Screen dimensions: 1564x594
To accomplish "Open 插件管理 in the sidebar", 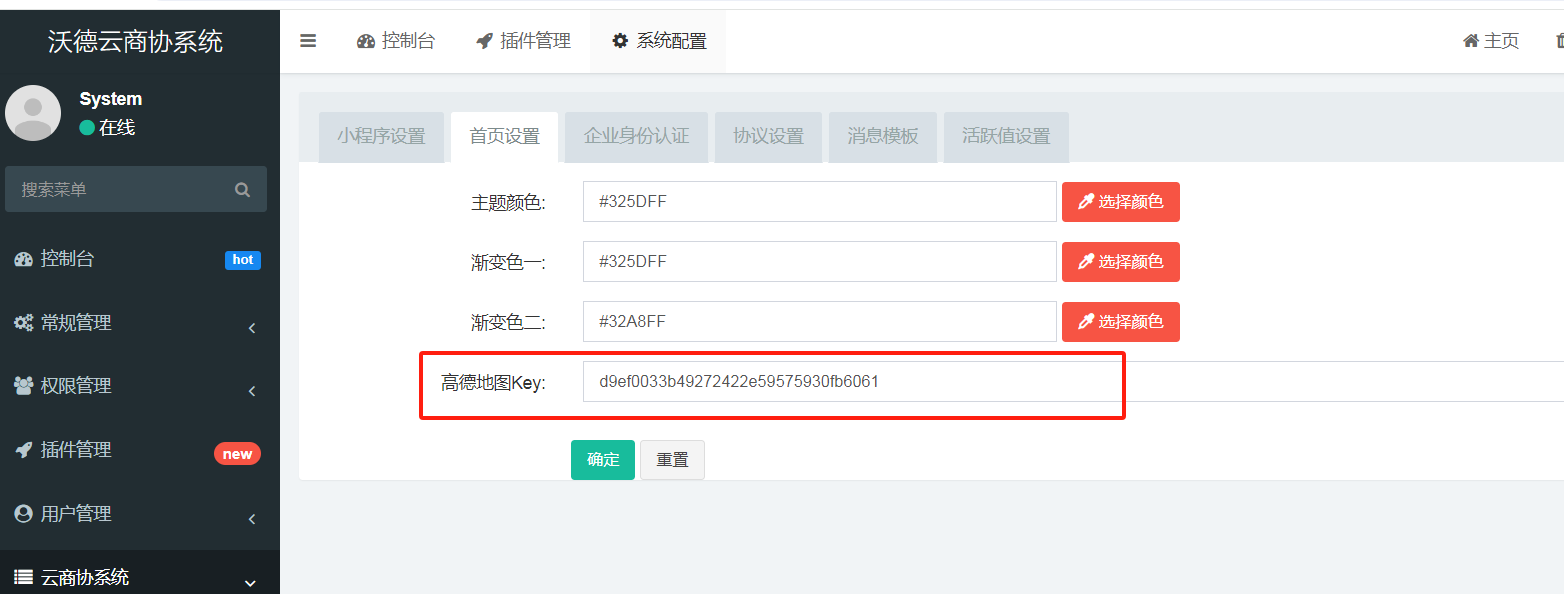I will [x=140, y=450].
